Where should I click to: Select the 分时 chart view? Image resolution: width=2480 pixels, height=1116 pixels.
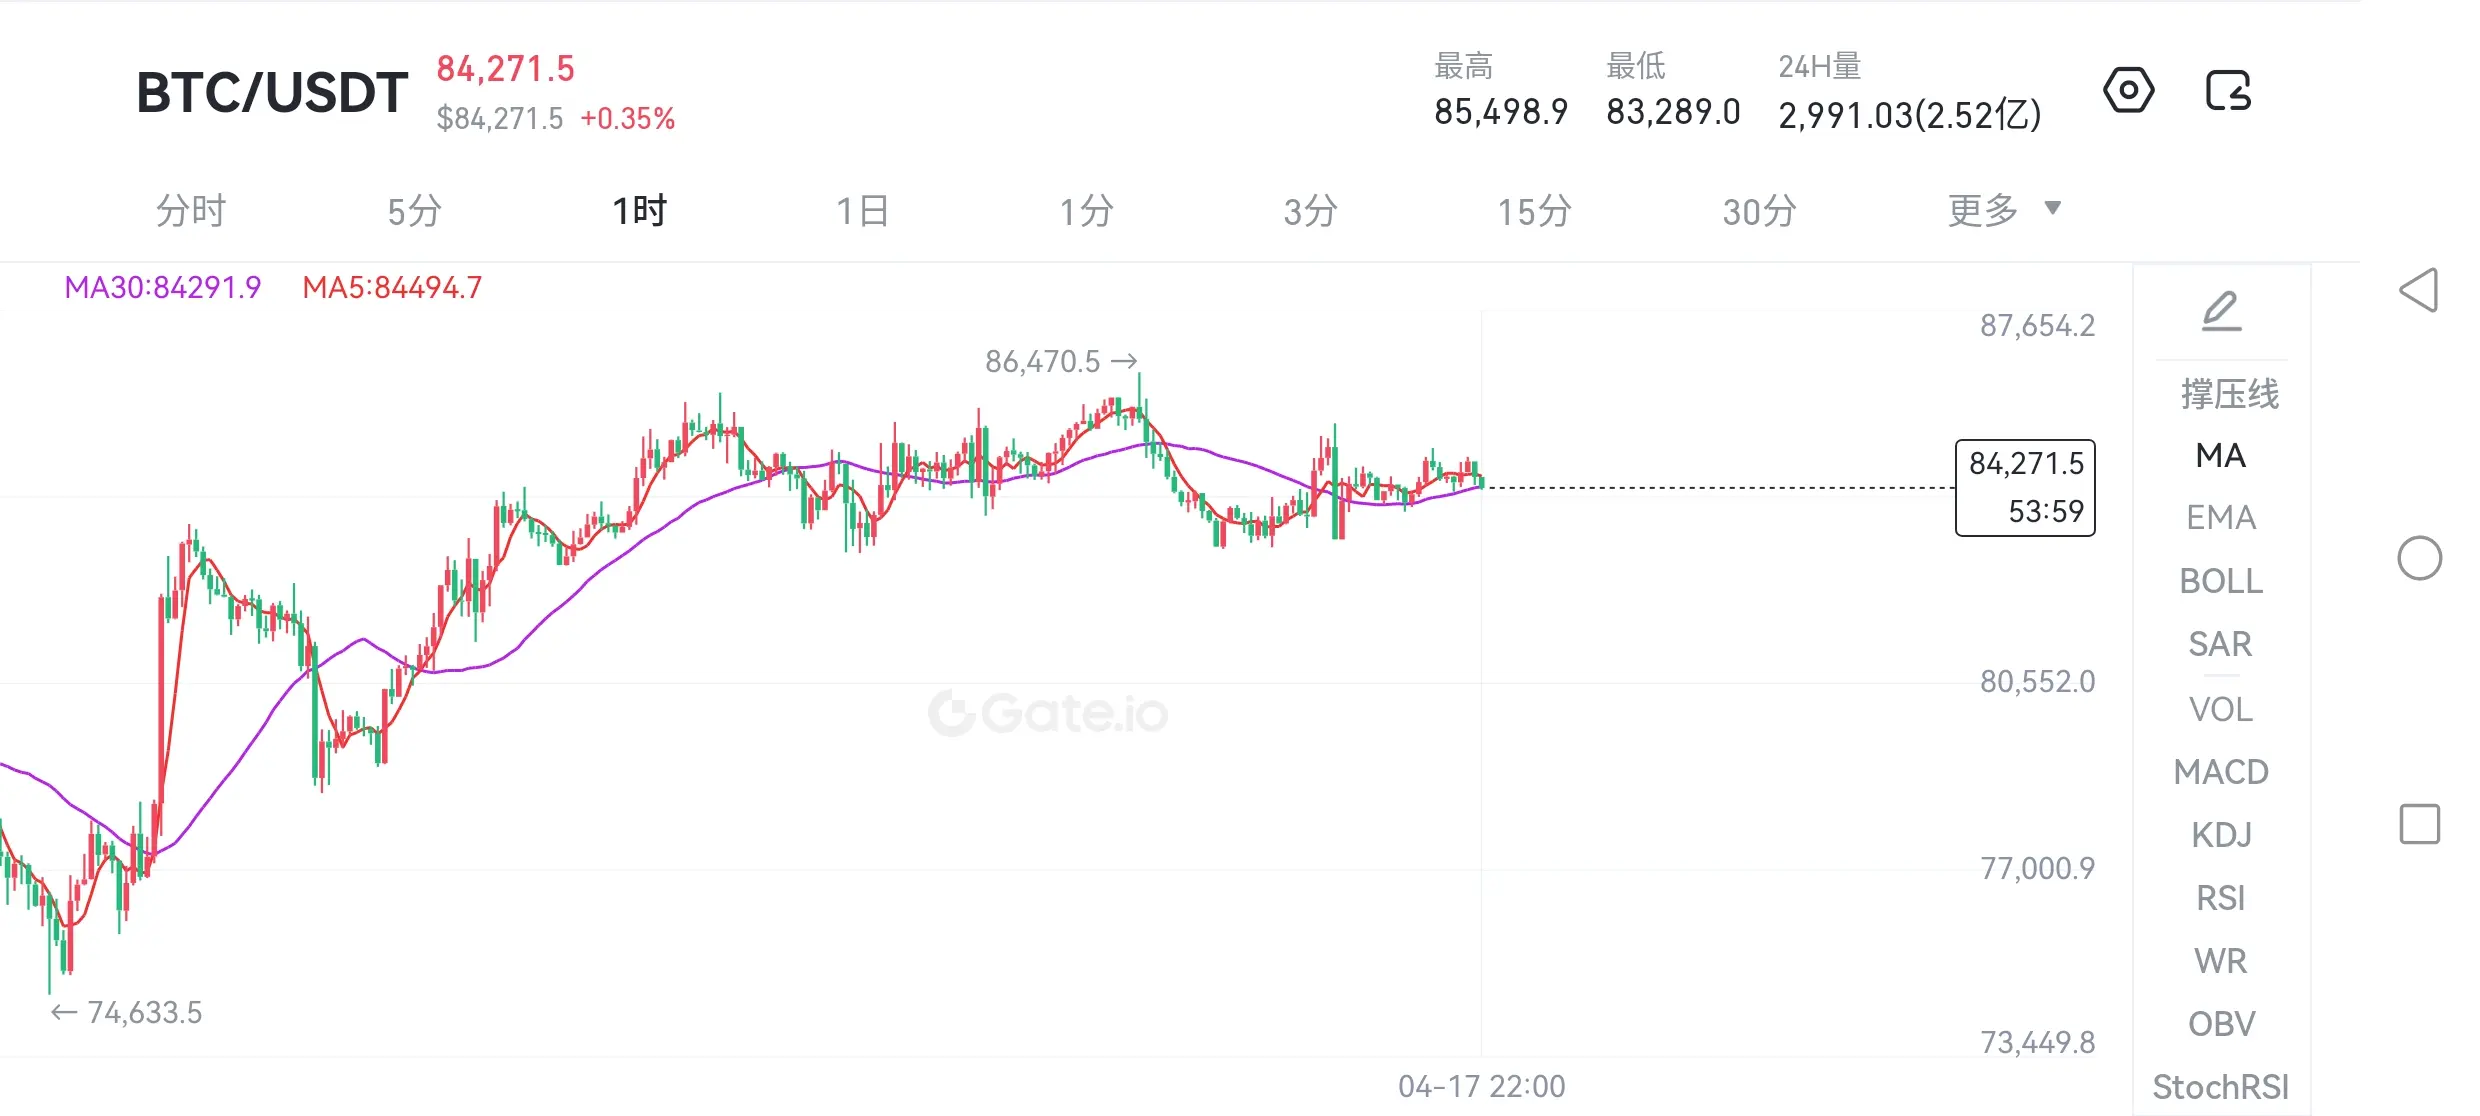(x=191, y=211)
